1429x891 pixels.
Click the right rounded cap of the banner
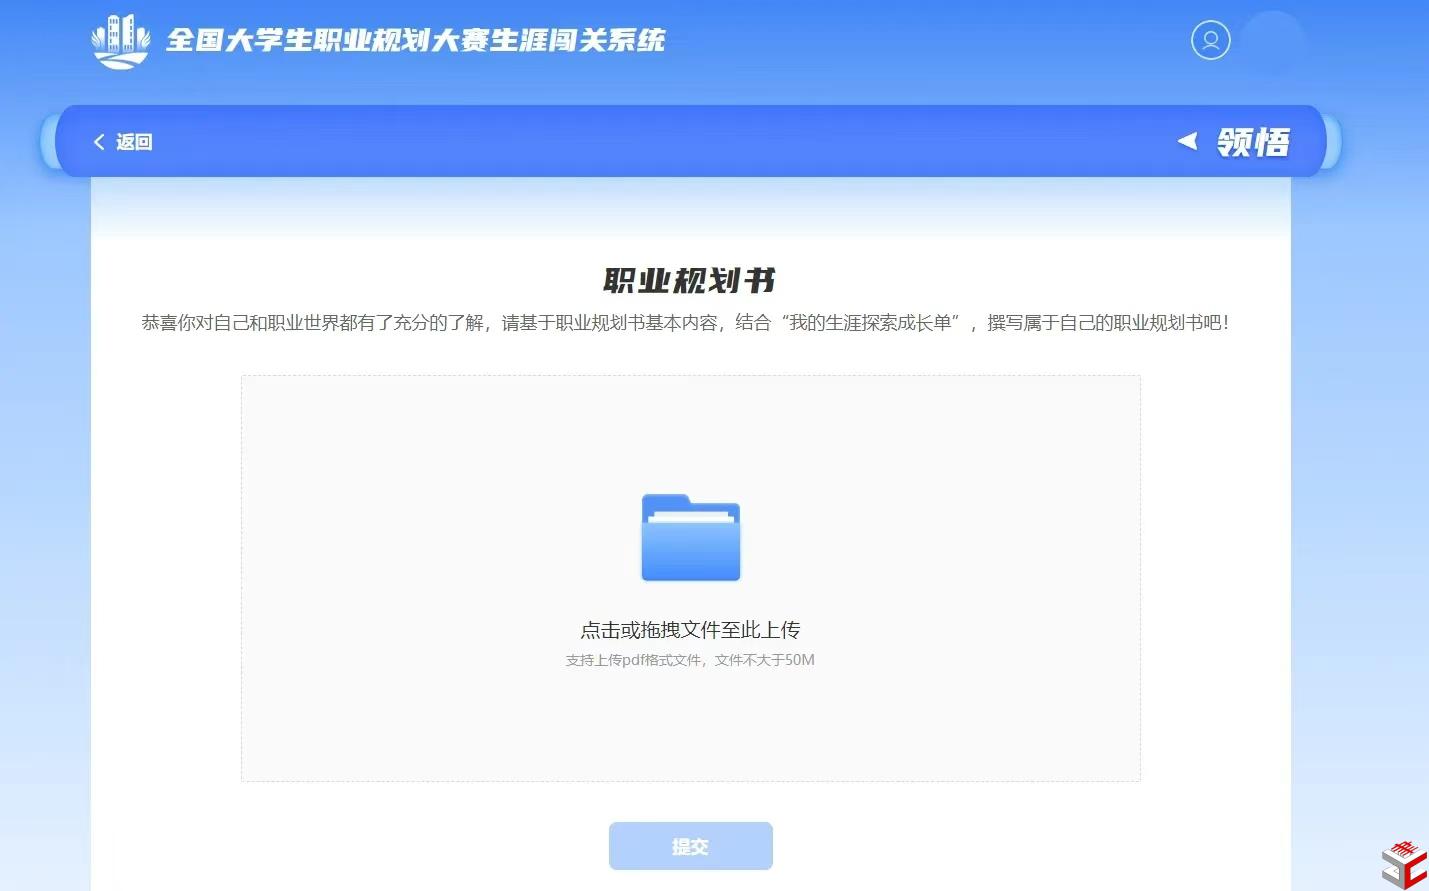[1332, 141]
